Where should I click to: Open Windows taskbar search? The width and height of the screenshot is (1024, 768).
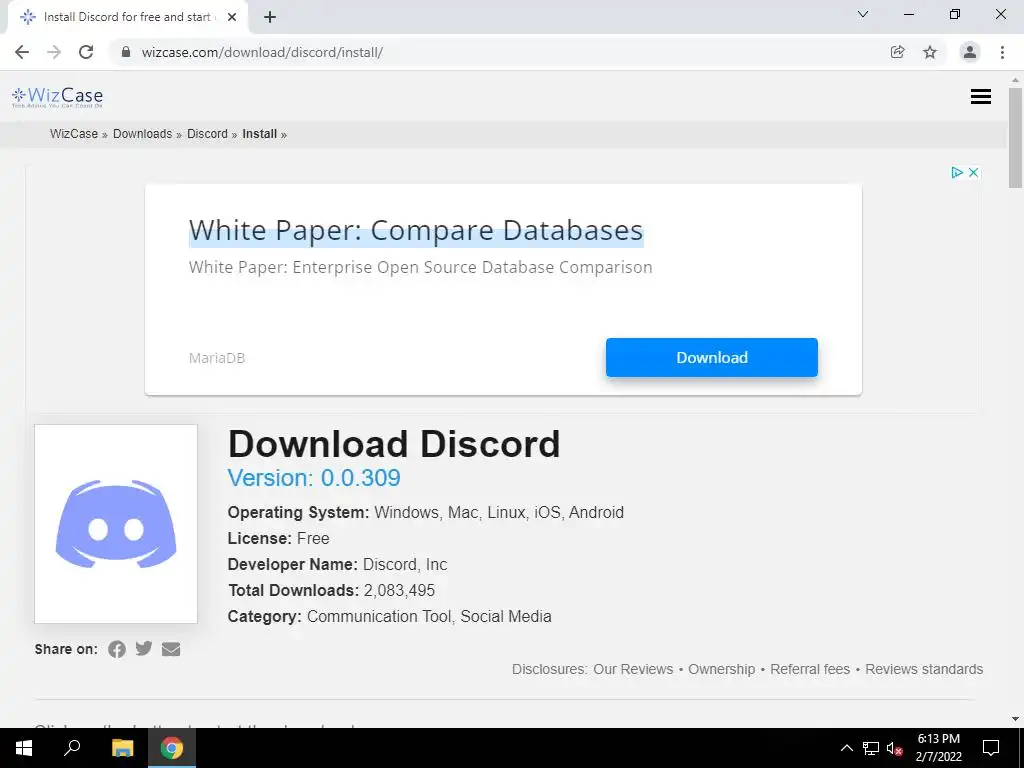72,748
